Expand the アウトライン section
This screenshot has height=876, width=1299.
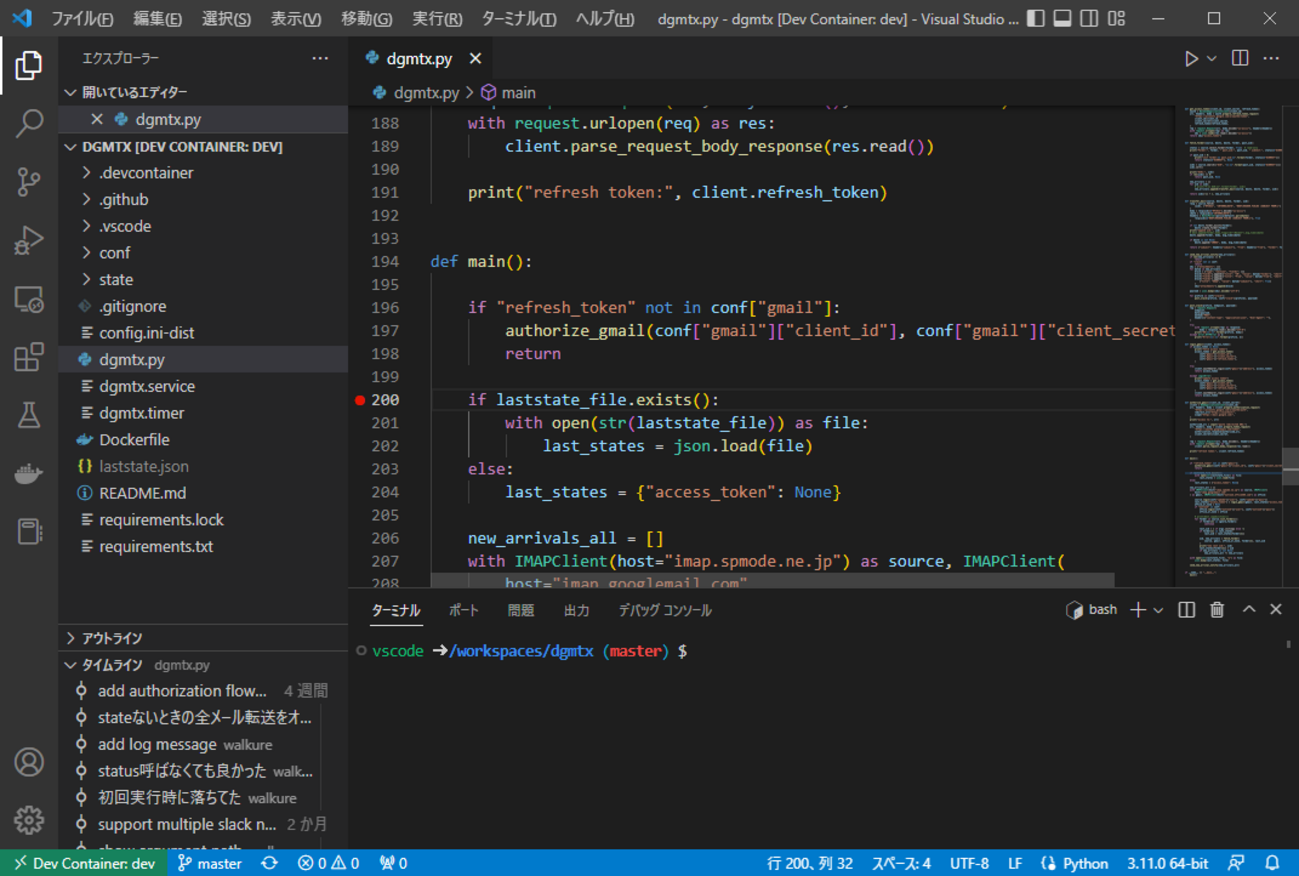tap(203, 638)
